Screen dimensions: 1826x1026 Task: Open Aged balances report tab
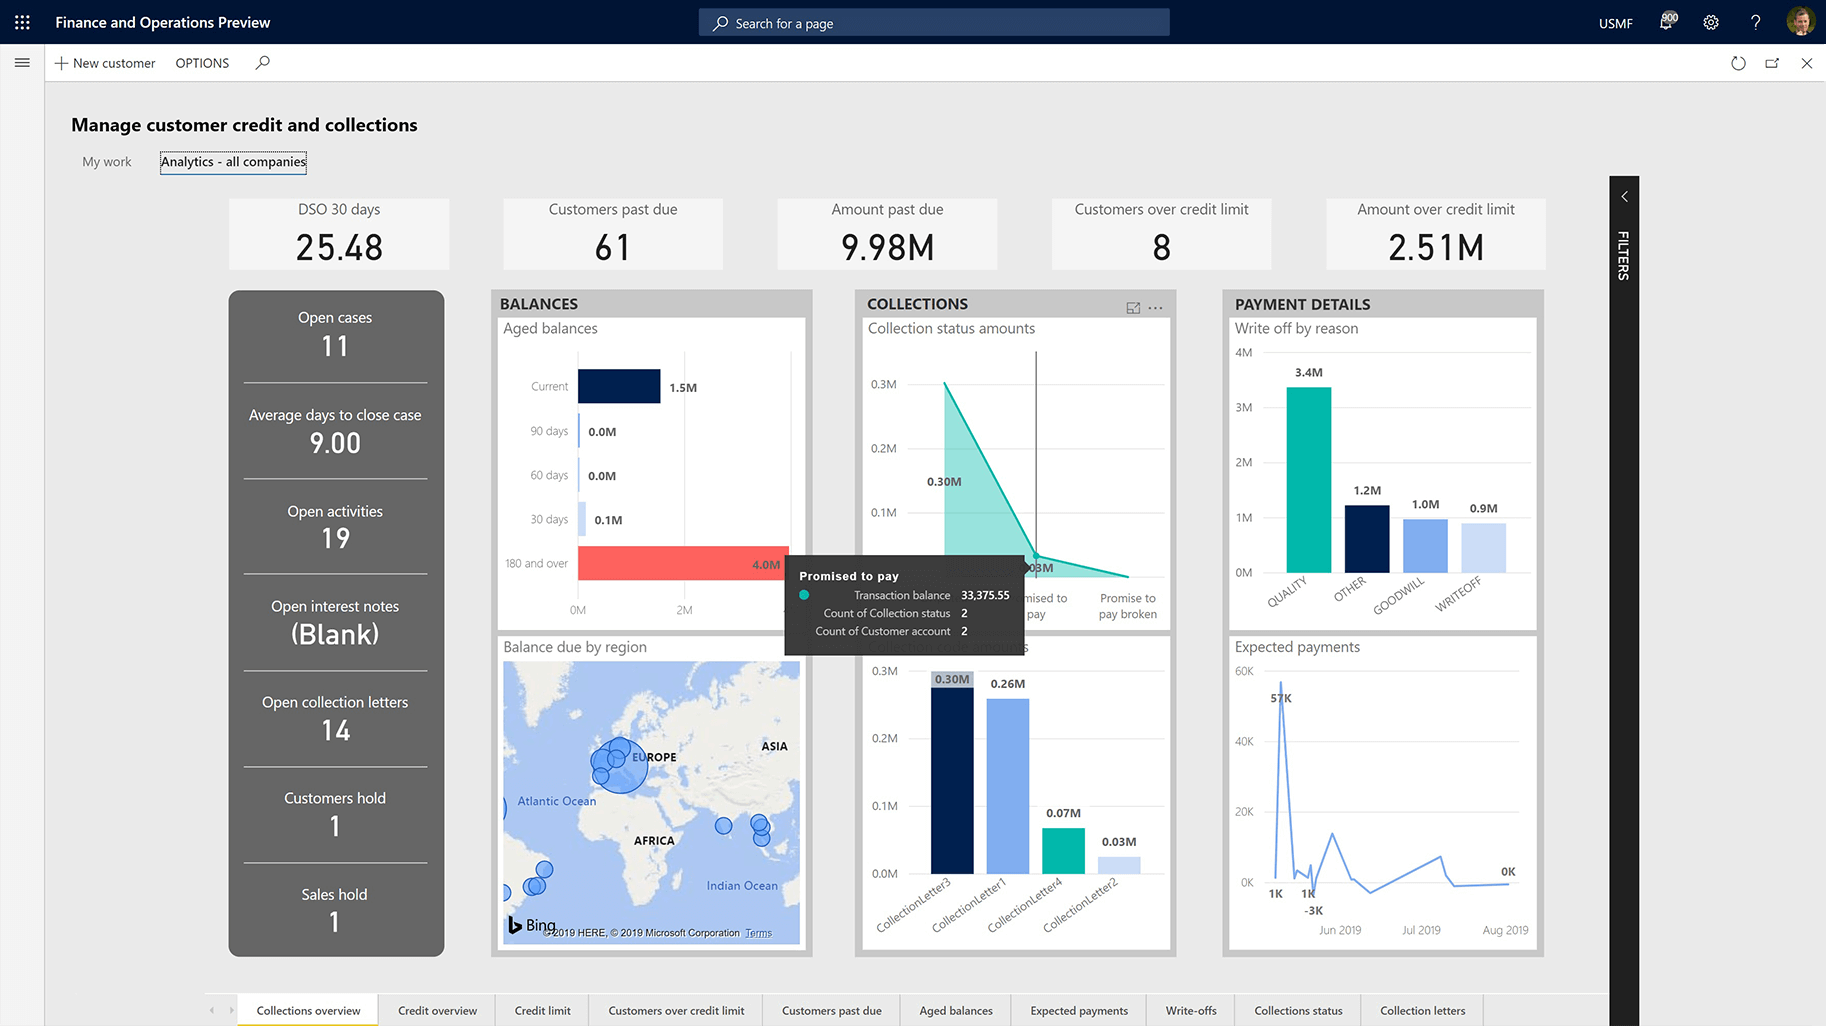[956, 1010]
